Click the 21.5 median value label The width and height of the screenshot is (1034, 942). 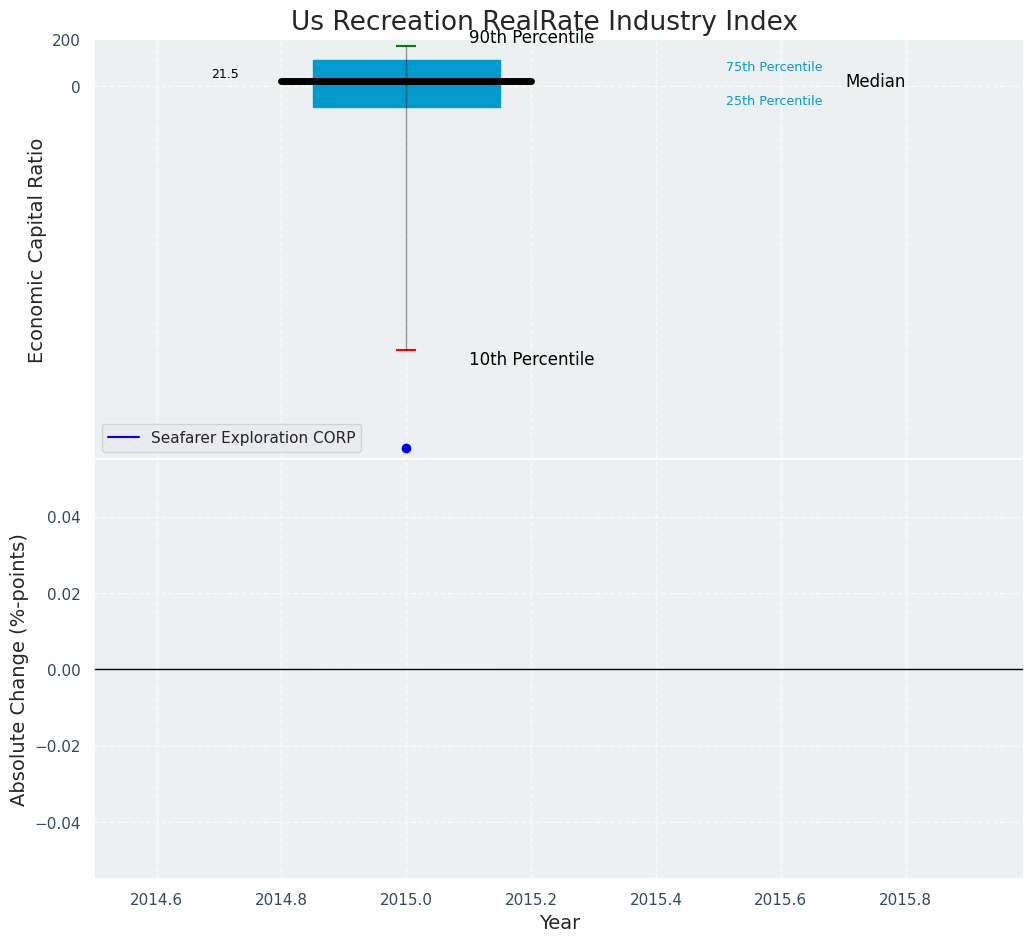coord(225,74)
